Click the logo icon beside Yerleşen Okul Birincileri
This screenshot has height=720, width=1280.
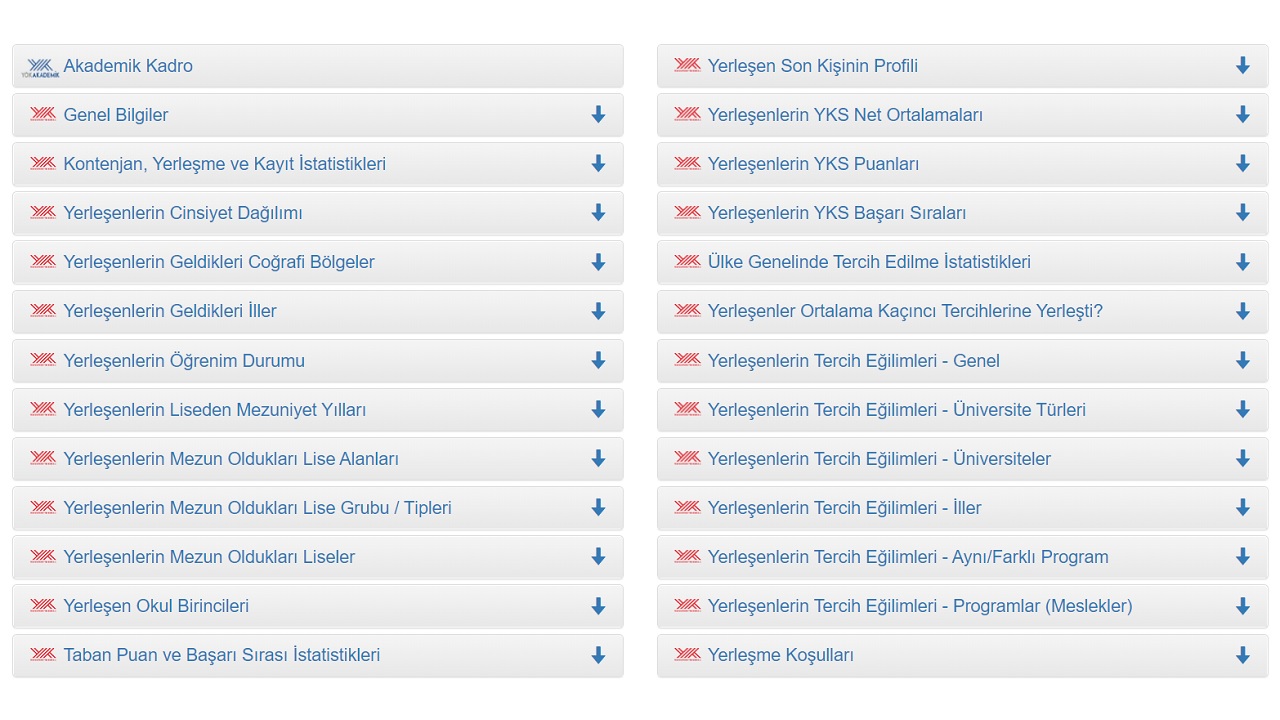[x=43, y=605]
